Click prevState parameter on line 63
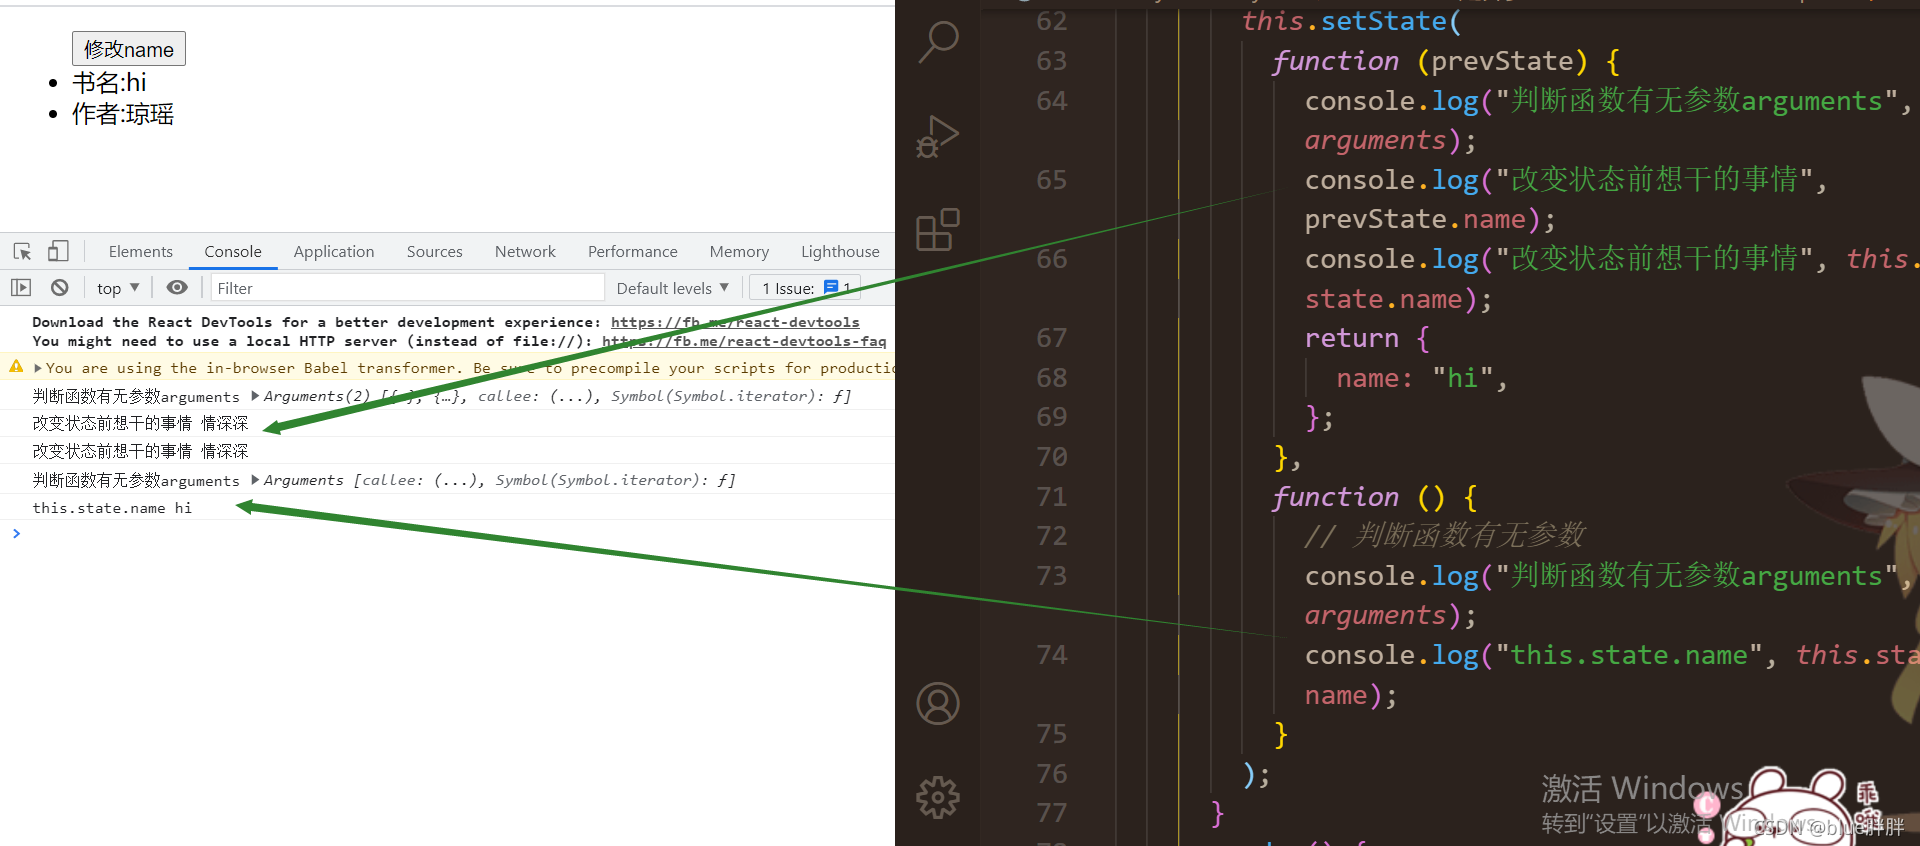Viewport: 1920px width, 846px height. point(1501,61)
